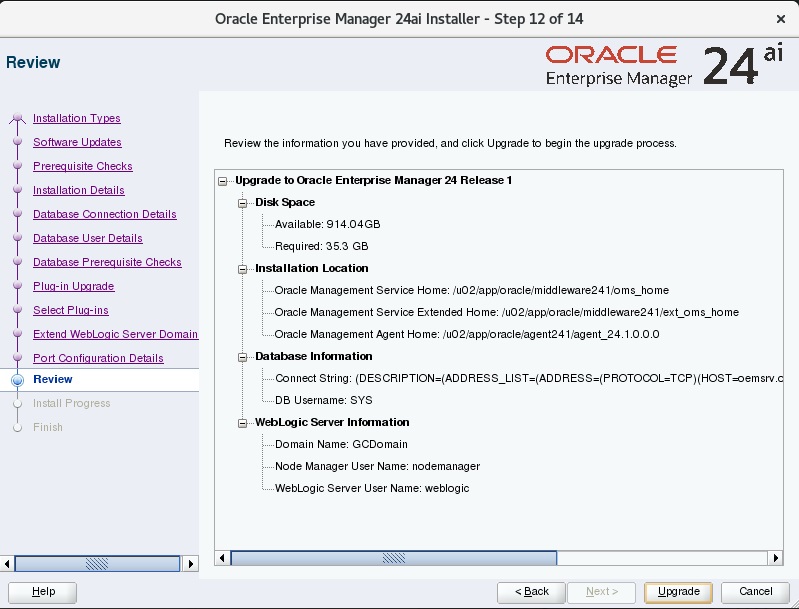Click the Upgrade button
Screen dimensions: 799x609
tap(678, 592)
